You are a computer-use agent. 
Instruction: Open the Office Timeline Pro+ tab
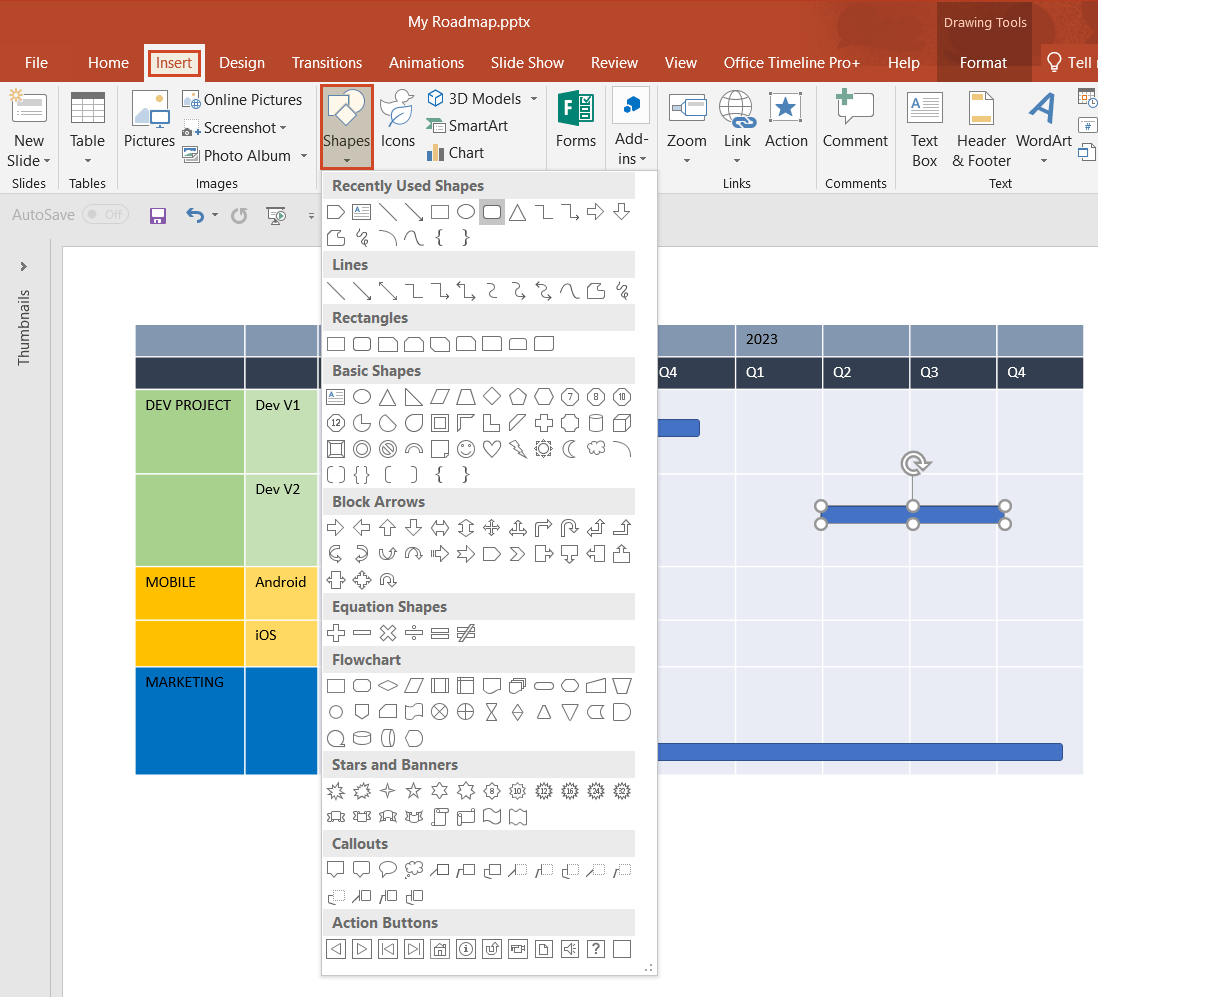coord(791,62)
